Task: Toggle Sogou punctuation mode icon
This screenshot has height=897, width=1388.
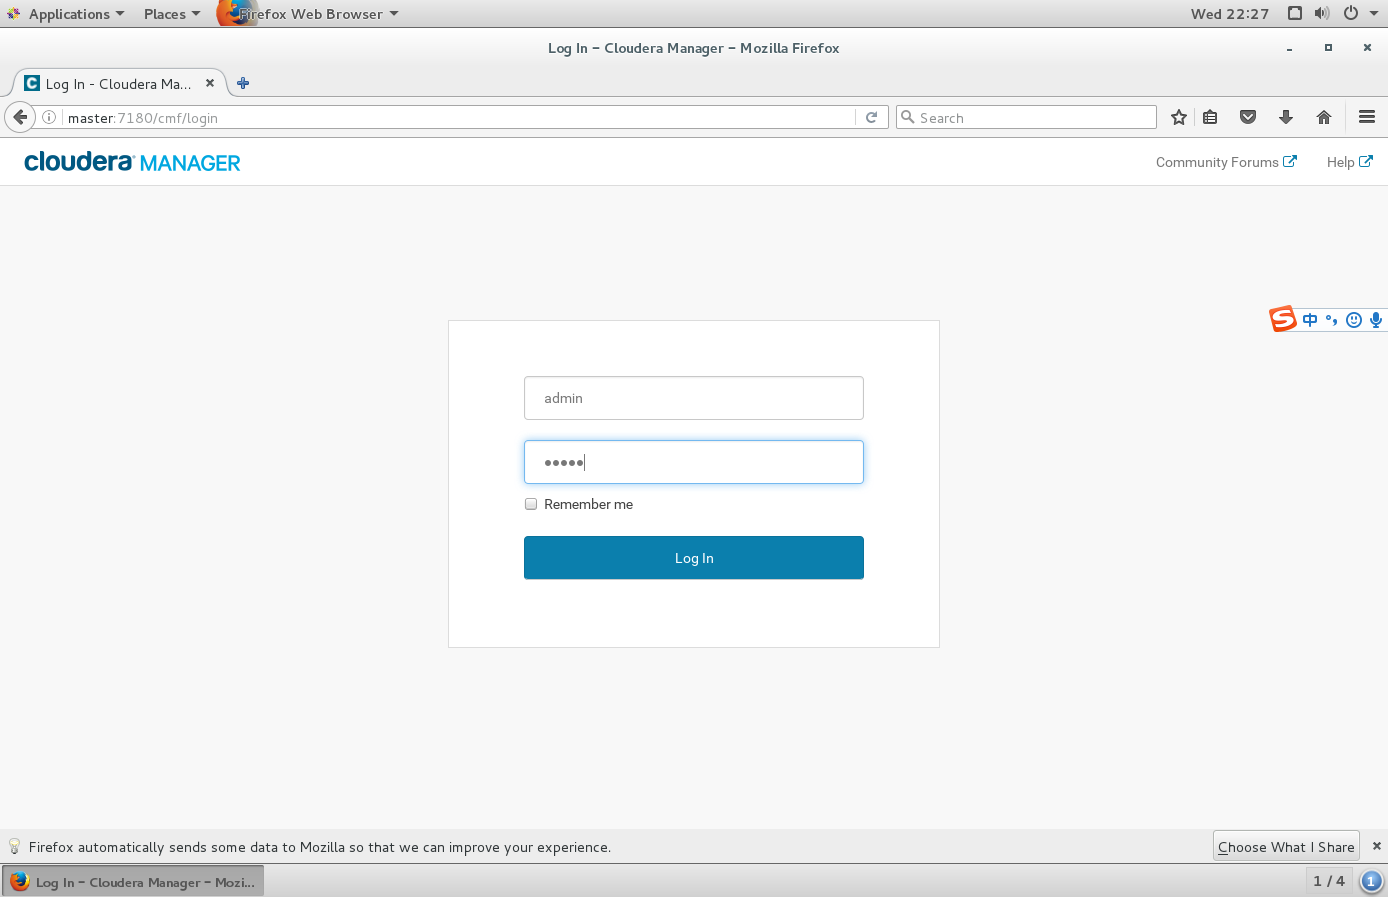Action: (1331, 320)
